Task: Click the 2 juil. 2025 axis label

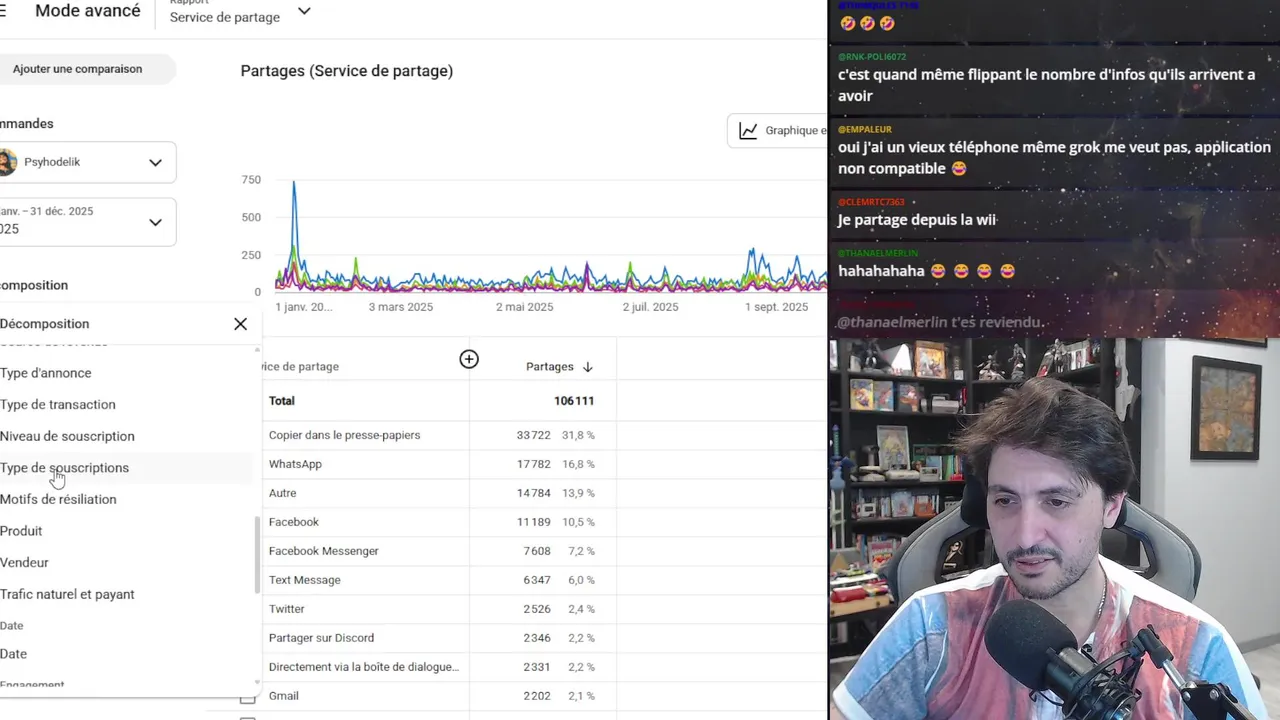Action: [x=651, y=307]
